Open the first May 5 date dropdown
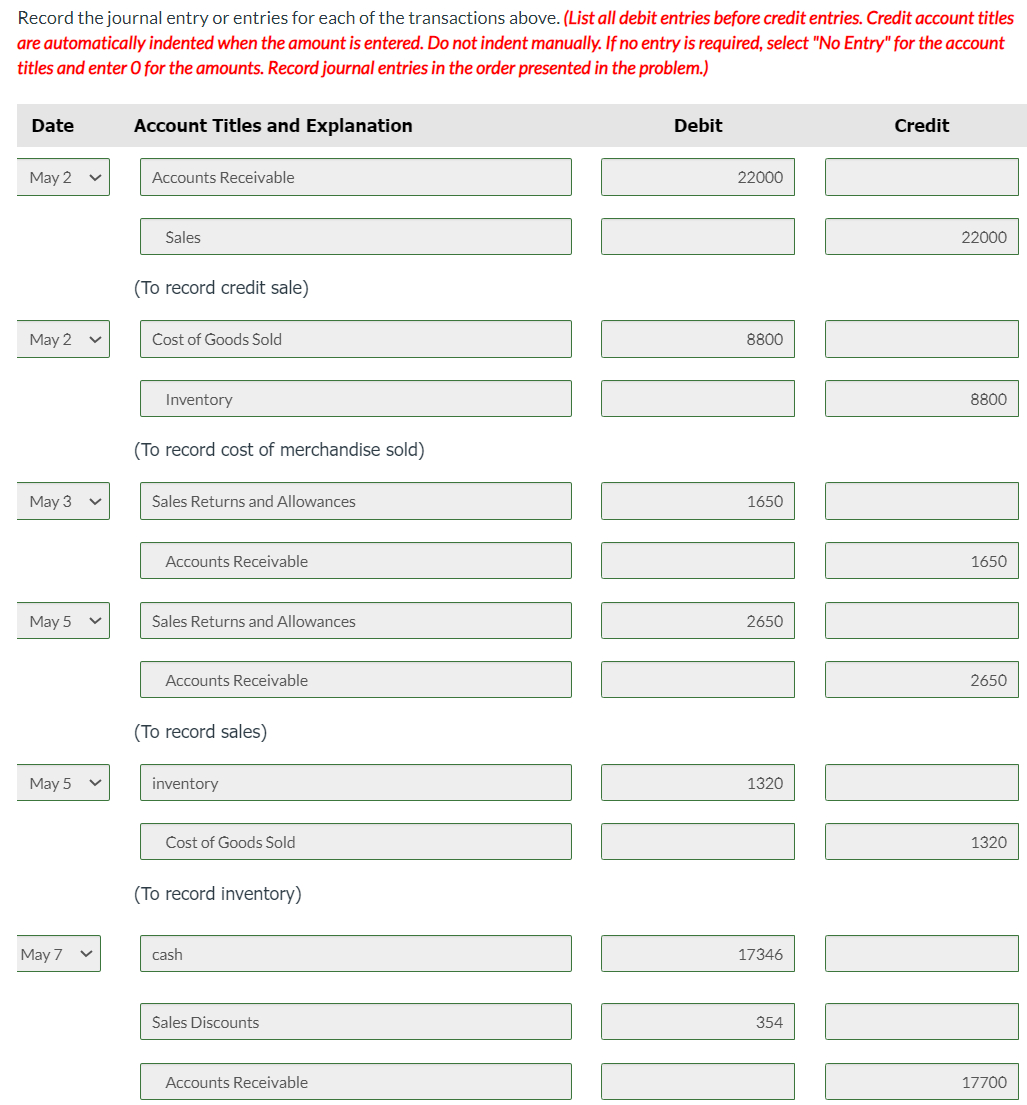Viewport: 1027px width, 1105px height. (x=63, y=620)
